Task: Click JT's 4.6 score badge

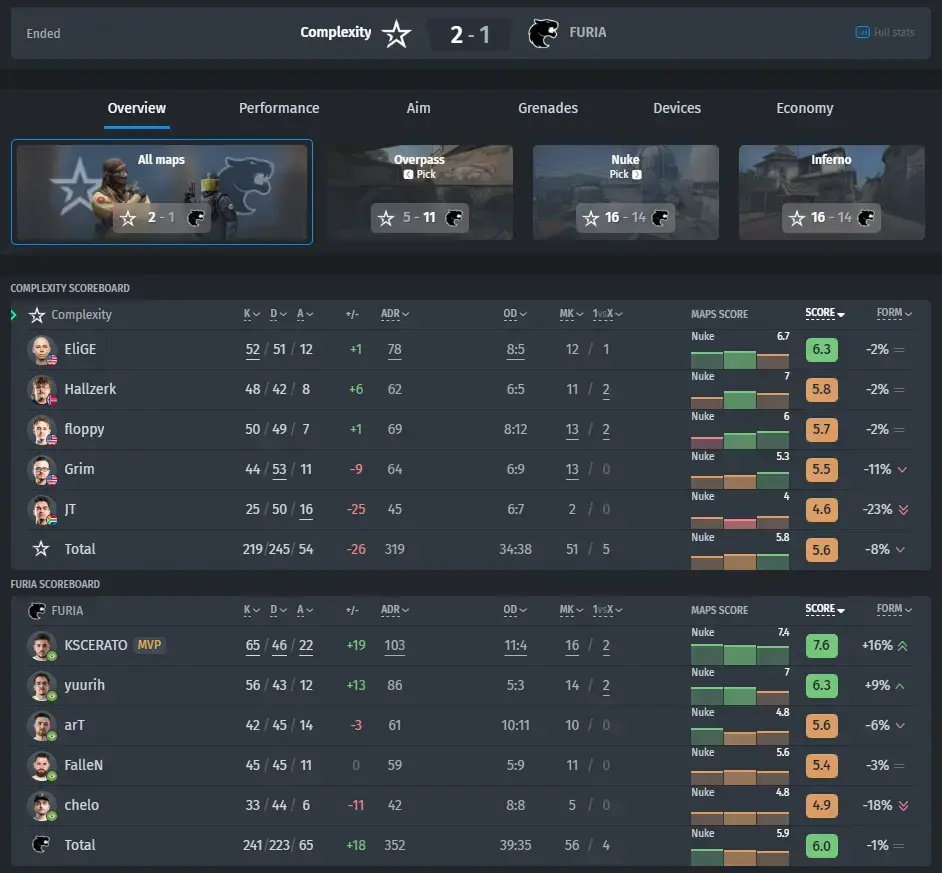Action: (x=821, y=510)
